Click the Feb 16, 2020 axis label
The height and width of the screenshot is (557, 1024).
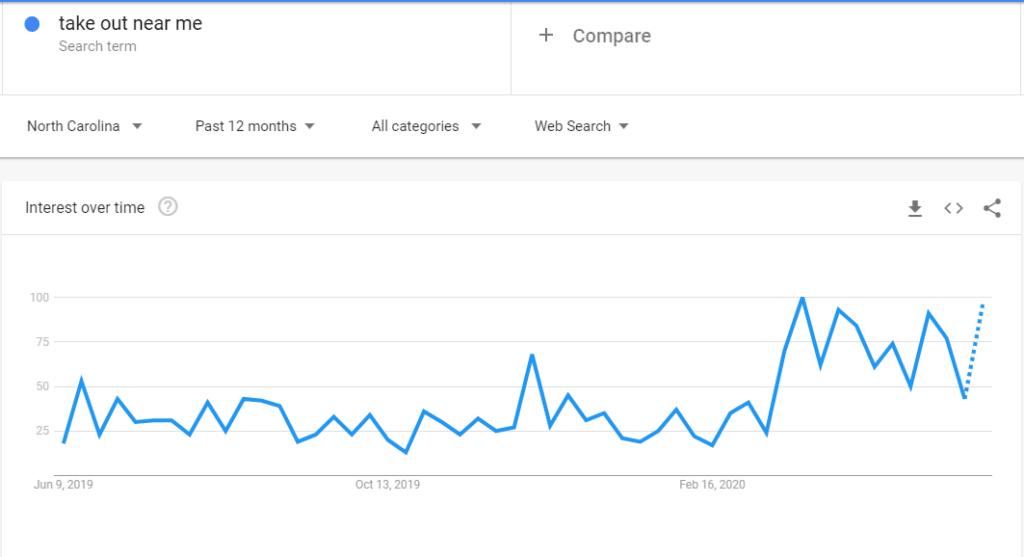[x=712, y=485]
